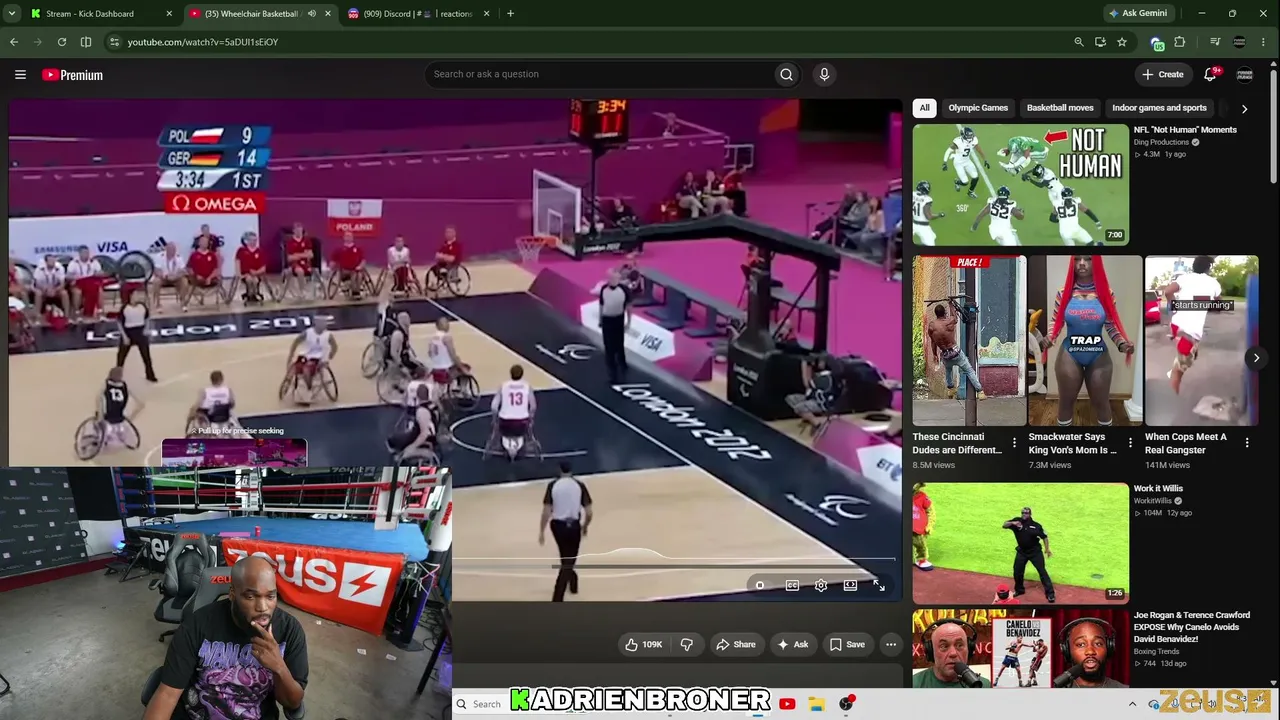
Task: Open the YouTube account avatar menu
Action: (1245, 74)
